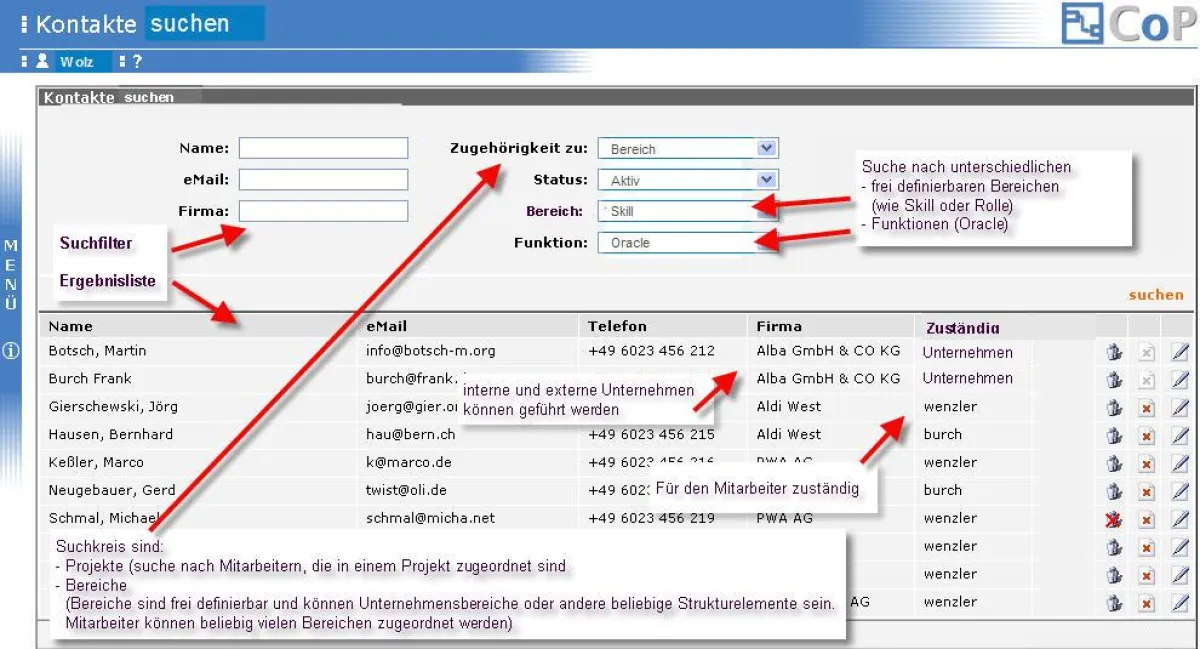Select the Kontakte suchen panel tab
This screenshot has height=649, width=1200.
point(109,98)
